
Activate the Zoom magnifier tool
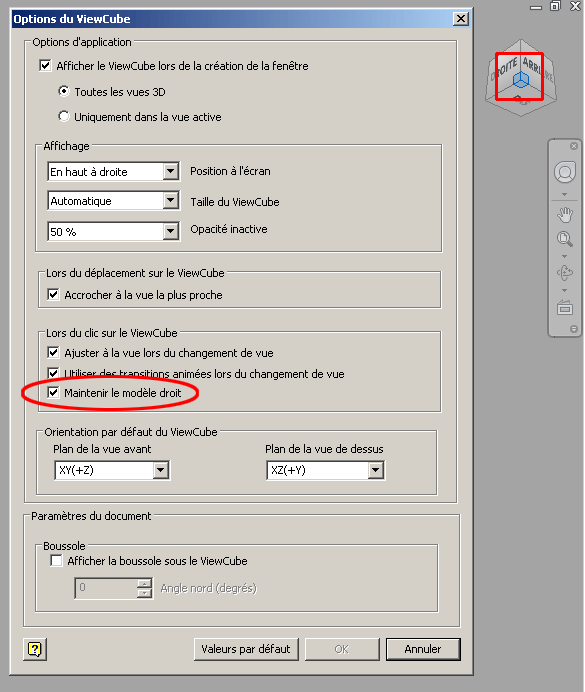(565, 239)
